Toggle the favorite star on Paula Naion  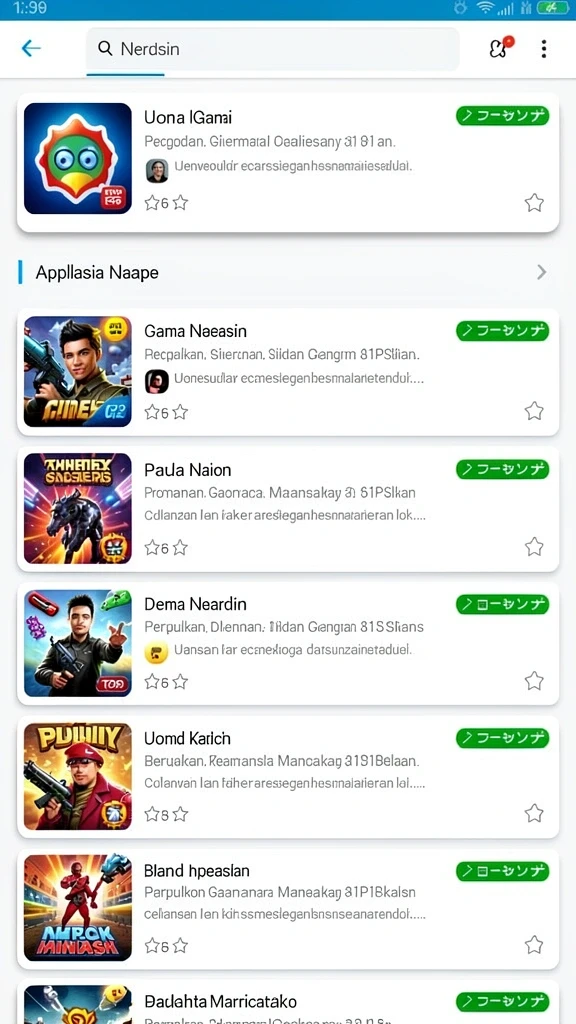(534, 547)
